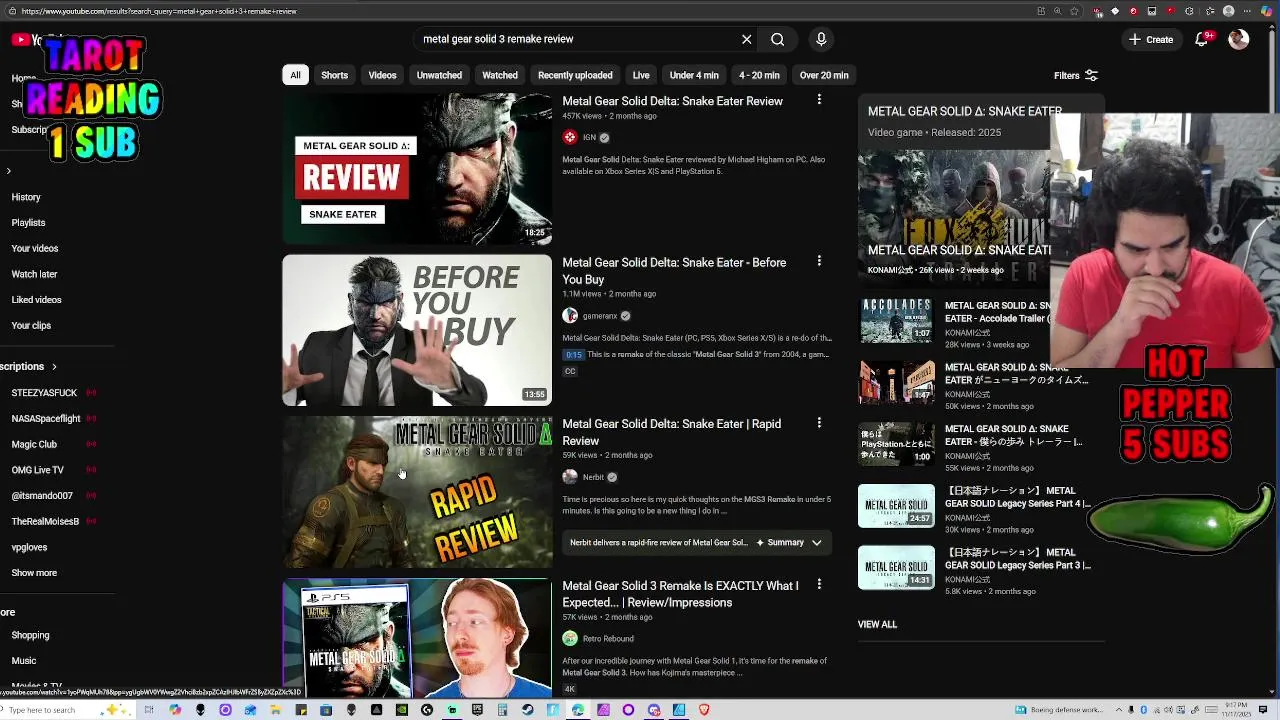Select the Unwatched filter chip
The width and height of the screenshot is (1280, 720).
[439, 75]
